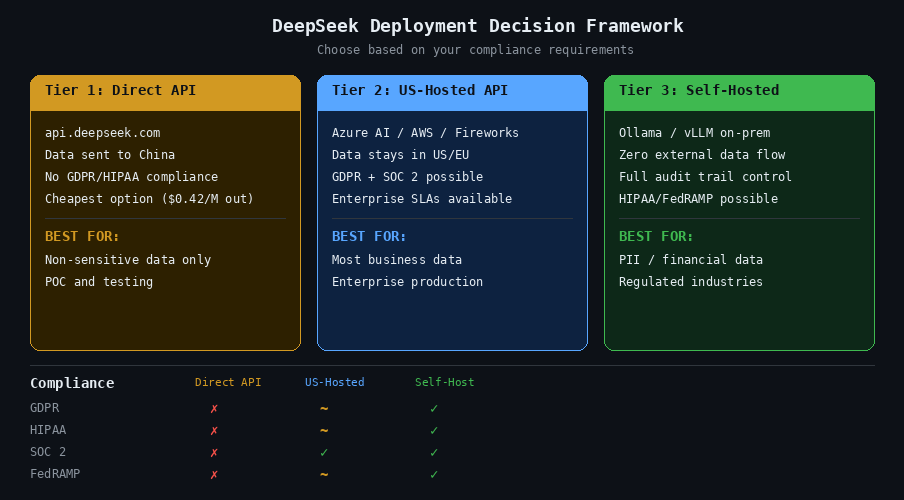Click 'PII / financial data' line

691,260
